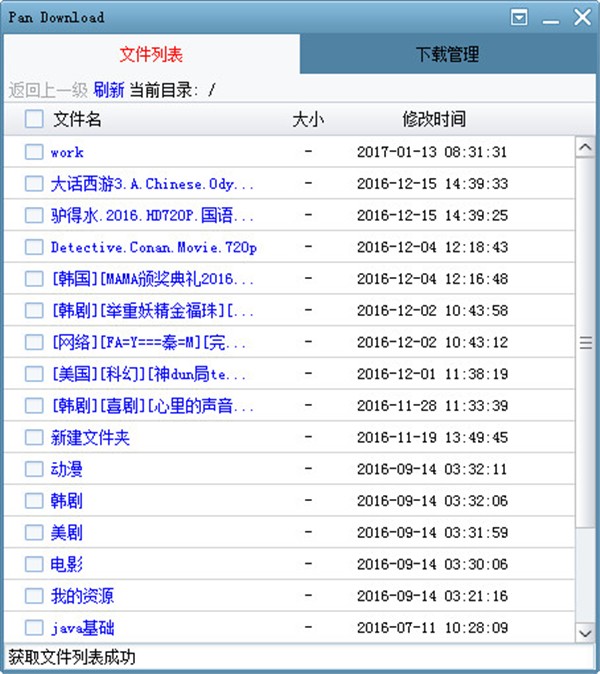Click the 返回上一级 link
The image size is (600, 674).
point(48,90)
